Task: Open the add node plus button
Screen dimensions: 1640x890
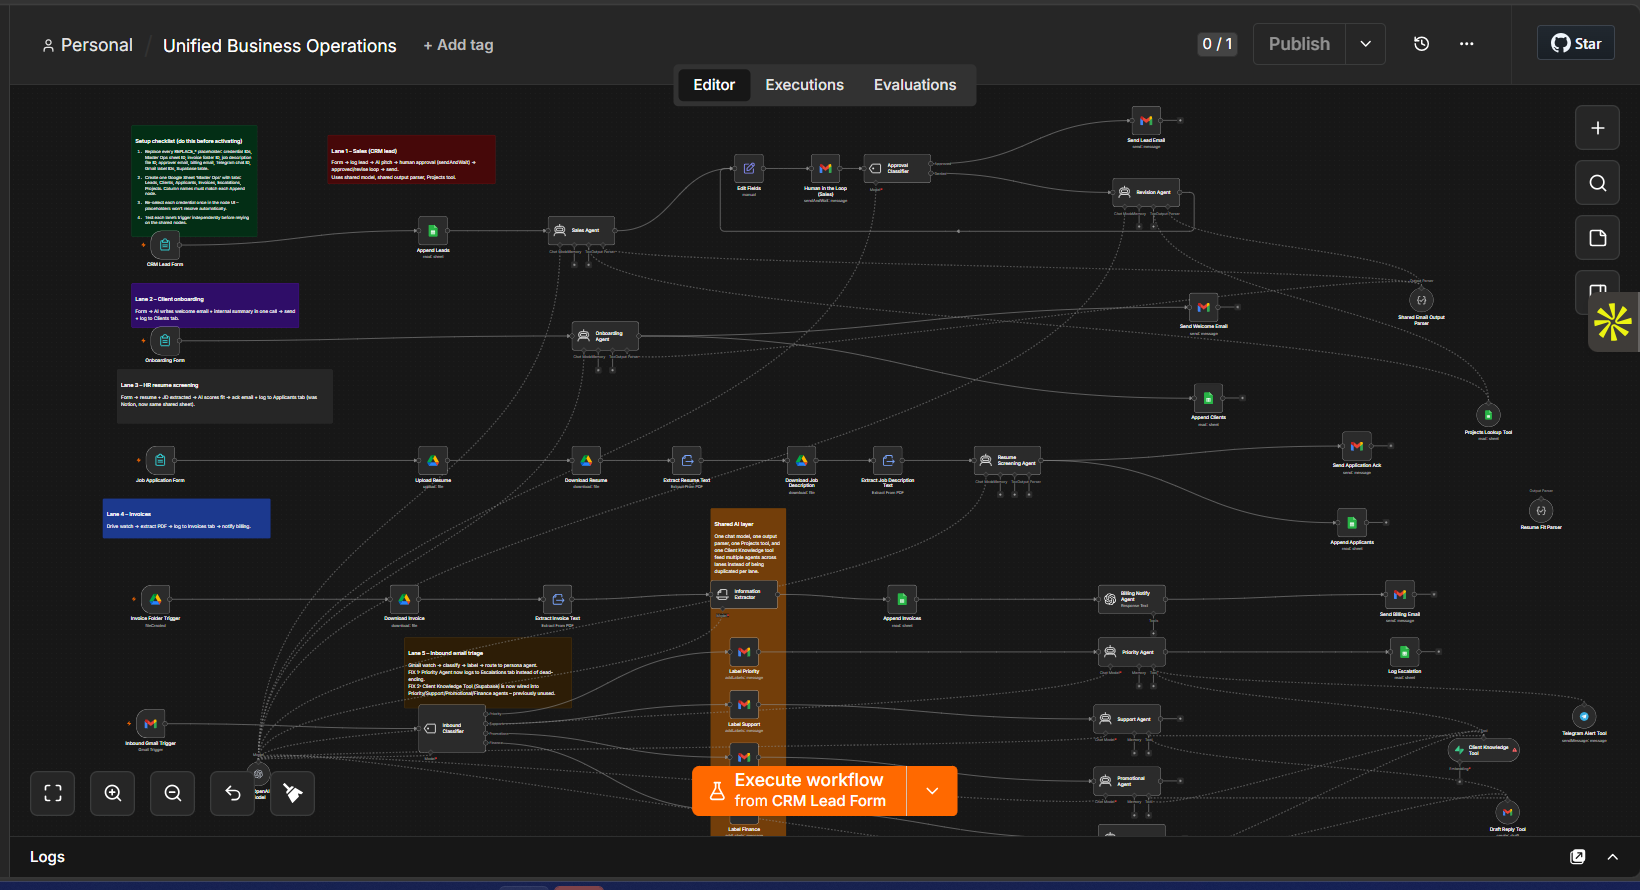Action: click(1597, 128)
